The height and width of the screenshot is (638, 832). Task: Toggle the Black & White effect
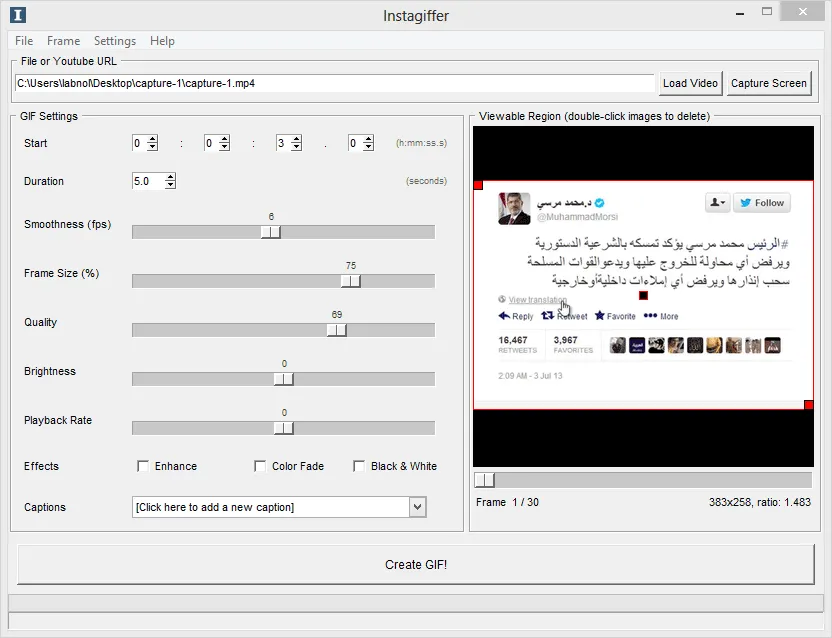tap(359, 466)
